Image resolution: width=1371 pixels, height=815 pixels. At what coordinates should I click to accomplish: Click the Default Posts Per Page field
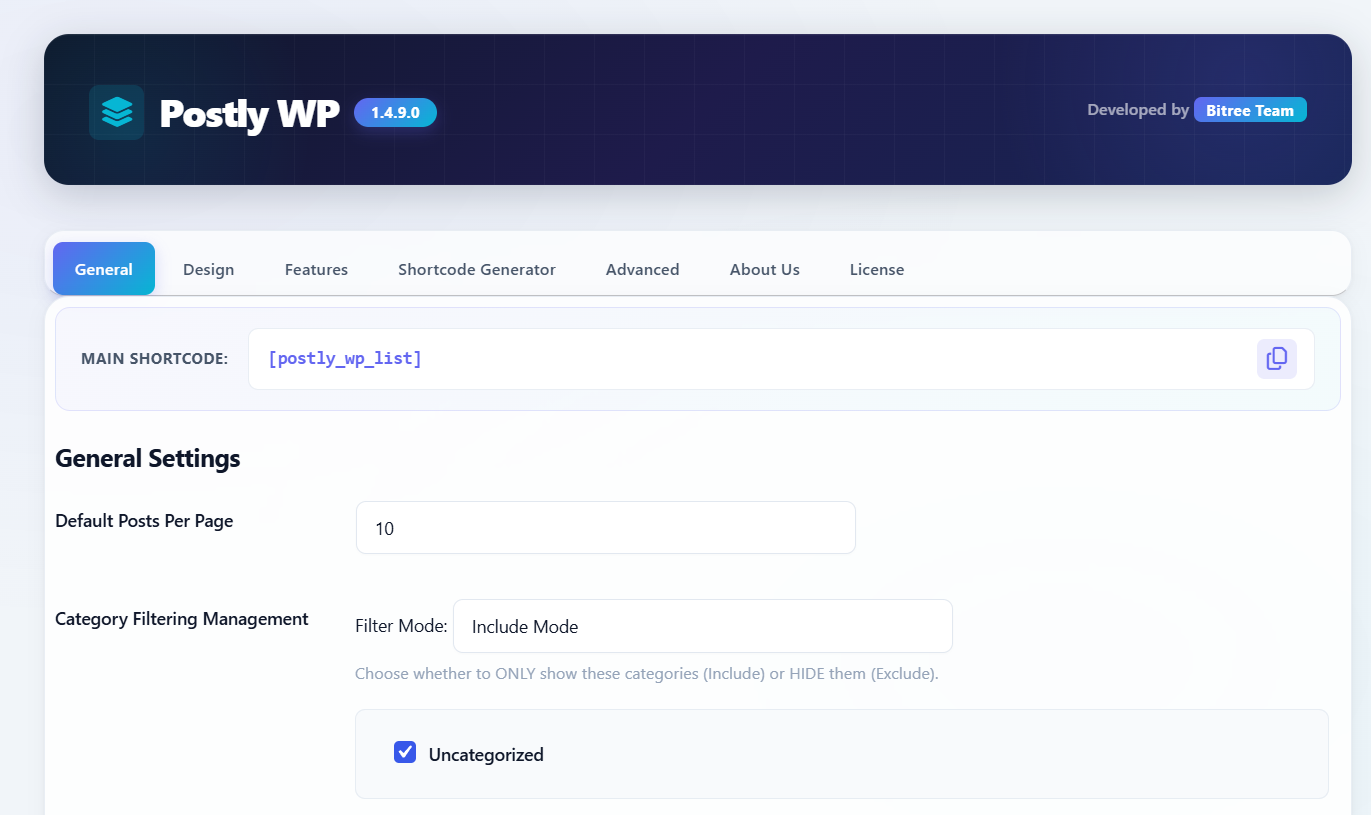606,527
